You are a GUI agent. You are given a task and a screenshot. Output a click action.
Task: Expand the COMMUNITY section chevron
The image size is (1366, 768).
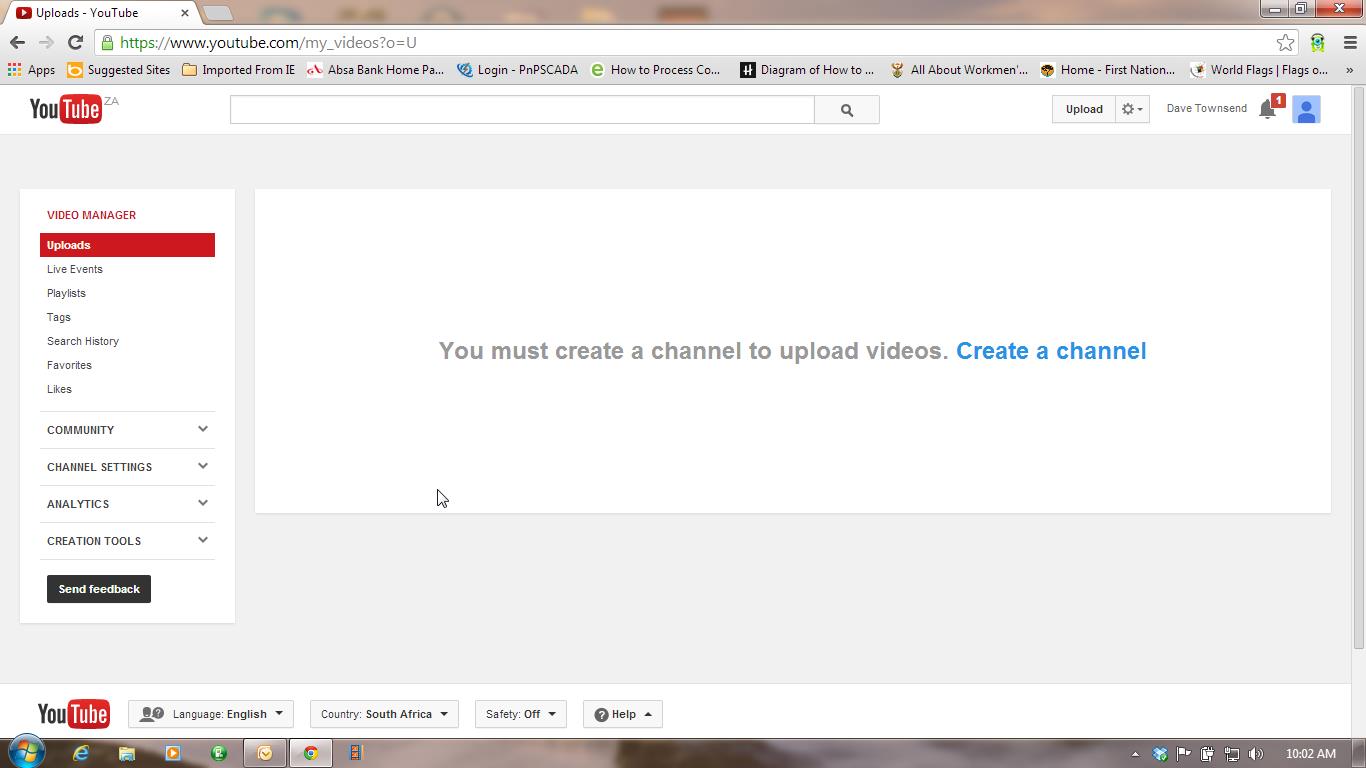tap(203, 429)
